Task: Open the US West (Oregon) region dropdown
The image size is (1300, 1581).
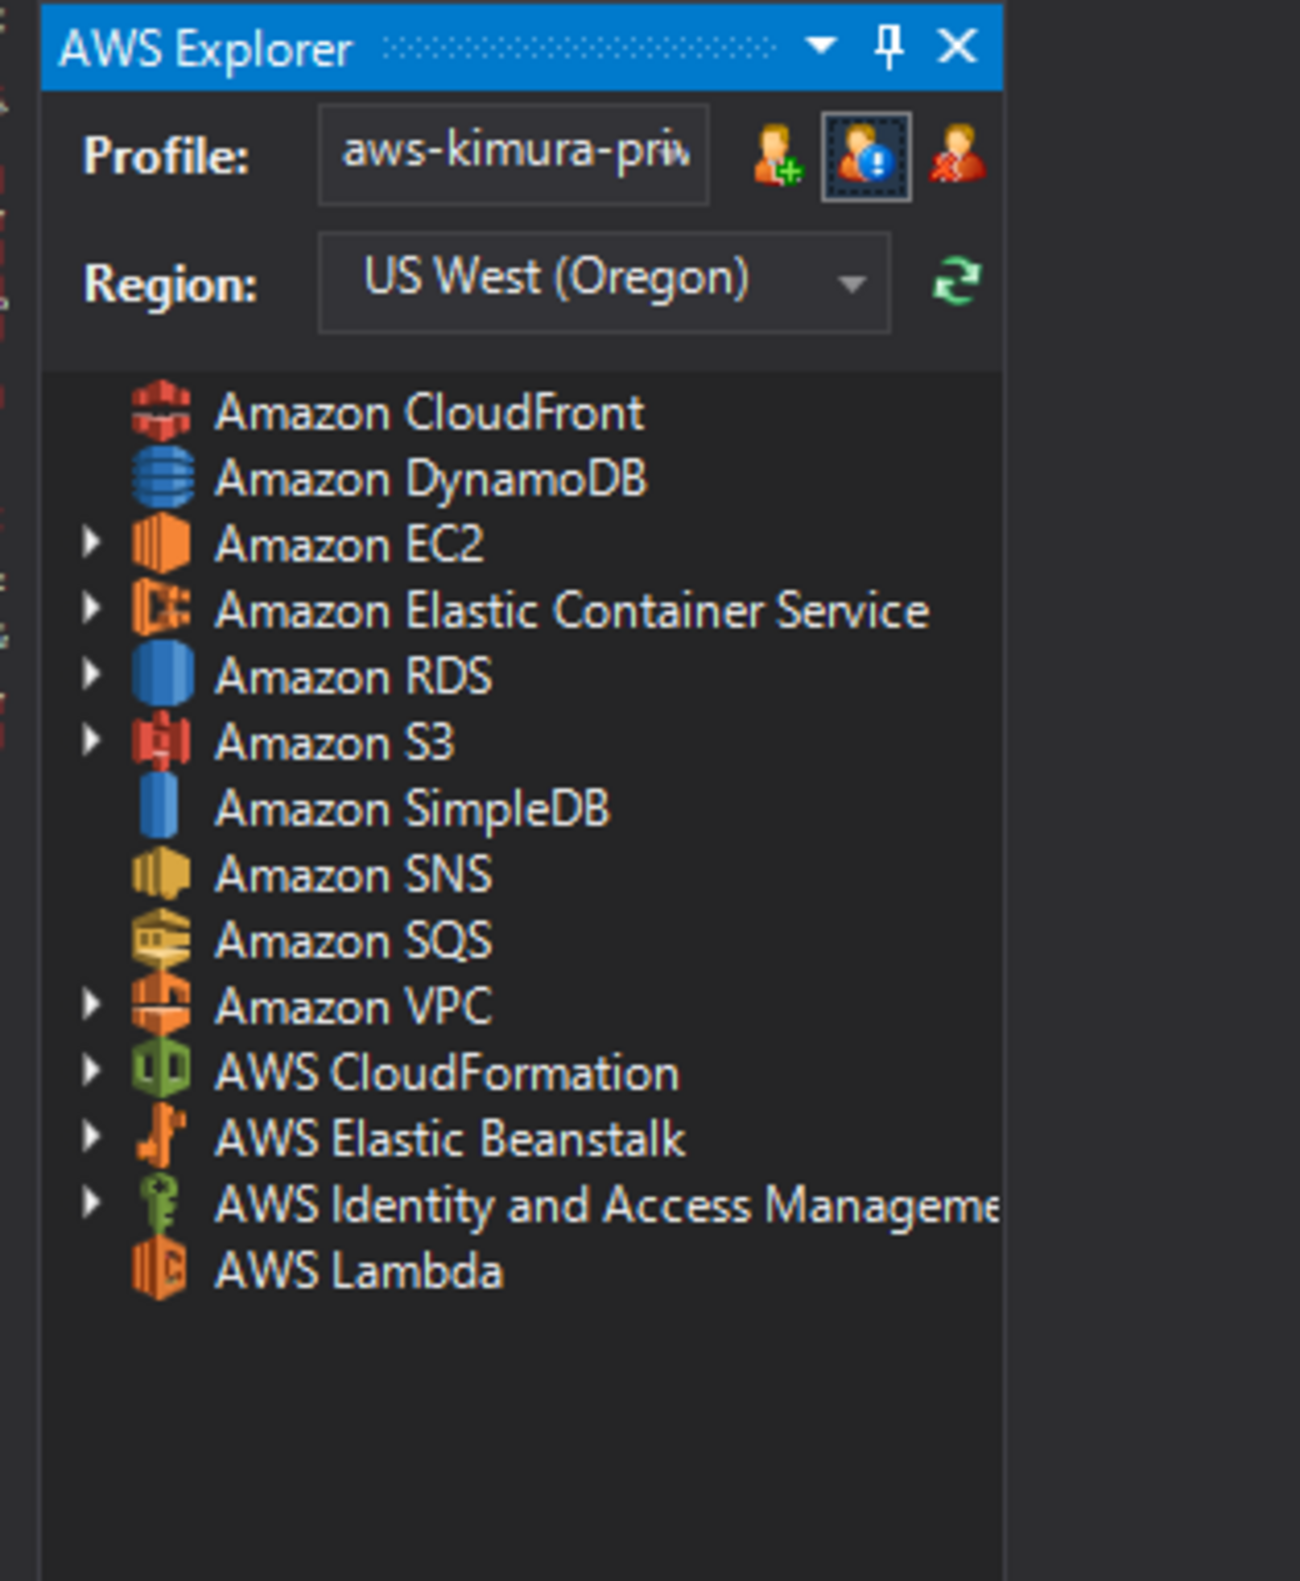Action: tap(851, 283)
